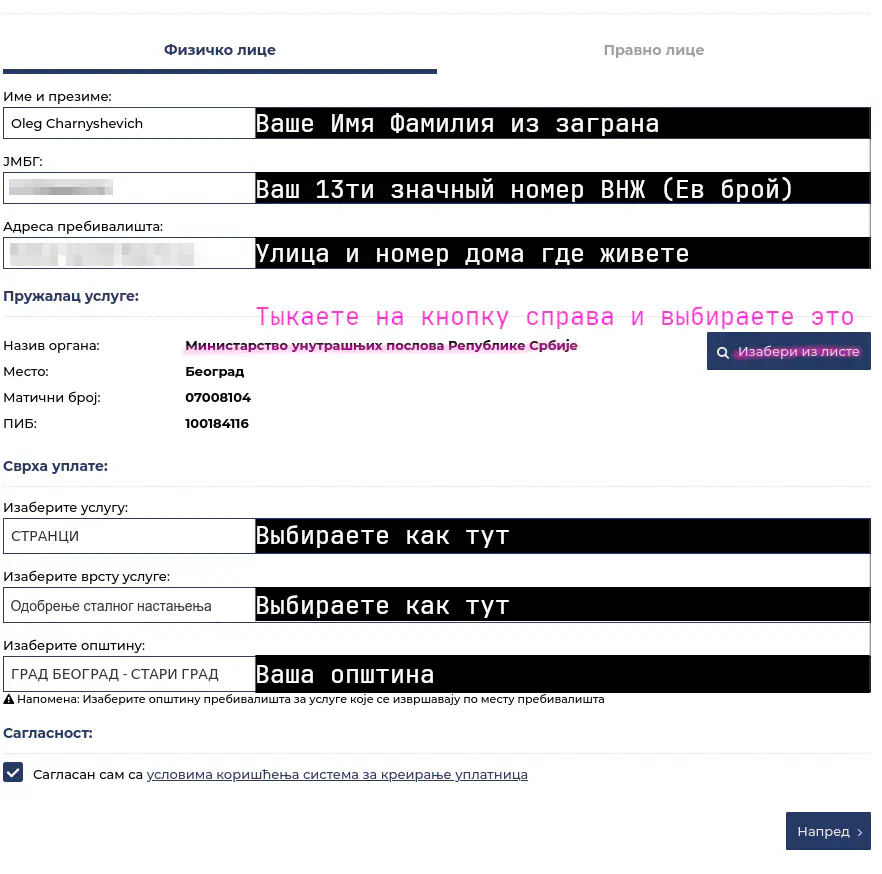Click the warning triangle icon beside Напомена
Image resolution: width=882 pixels, height=874 pixels.
click(x=9, y=700)
